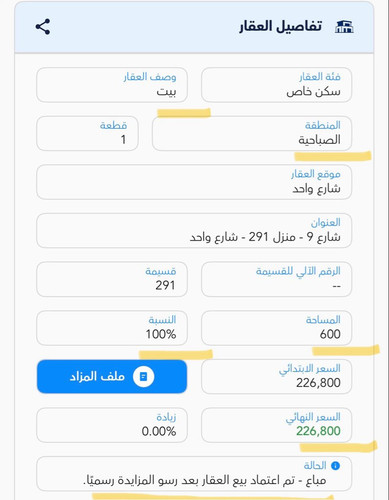
Task: Click the موقع العقار field
Action: pyautogui.click(x=194, y=182)
